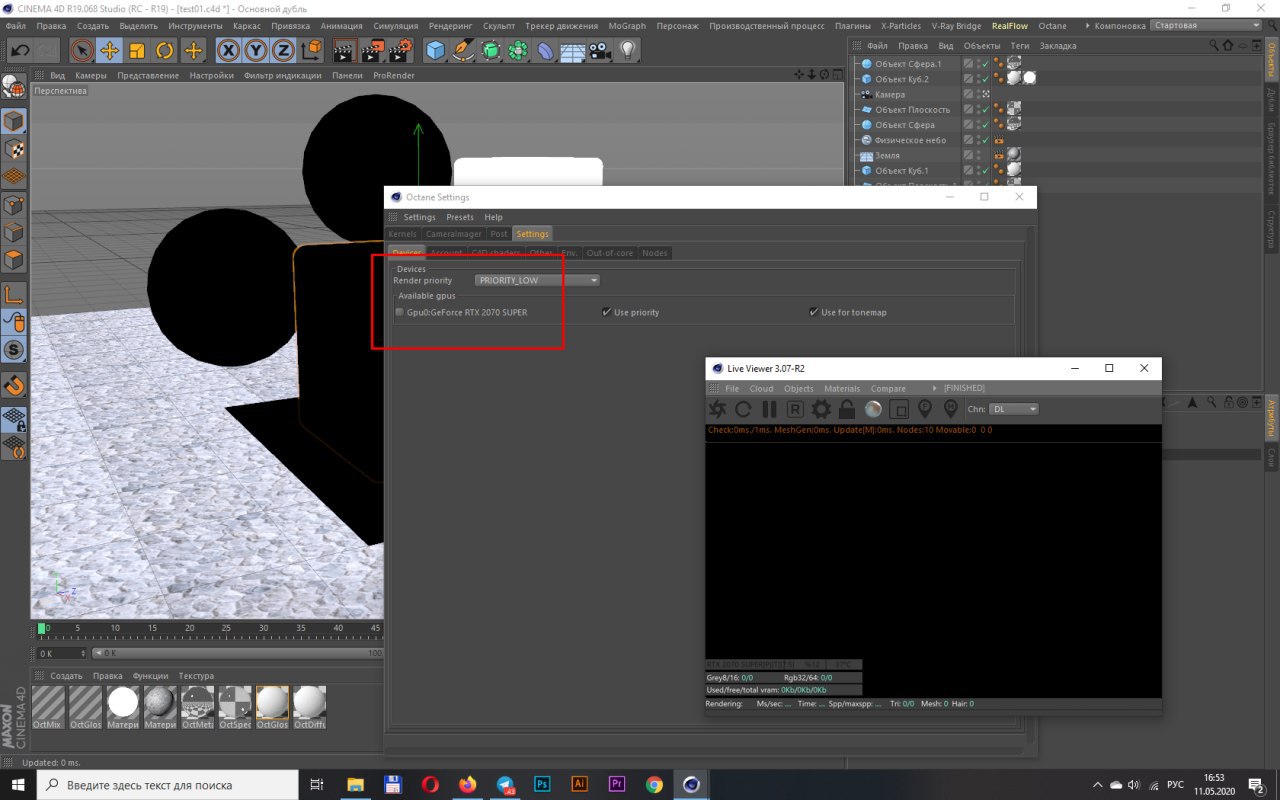
Task: Click the green Array modeling icon
Action: tap(518, 49)
